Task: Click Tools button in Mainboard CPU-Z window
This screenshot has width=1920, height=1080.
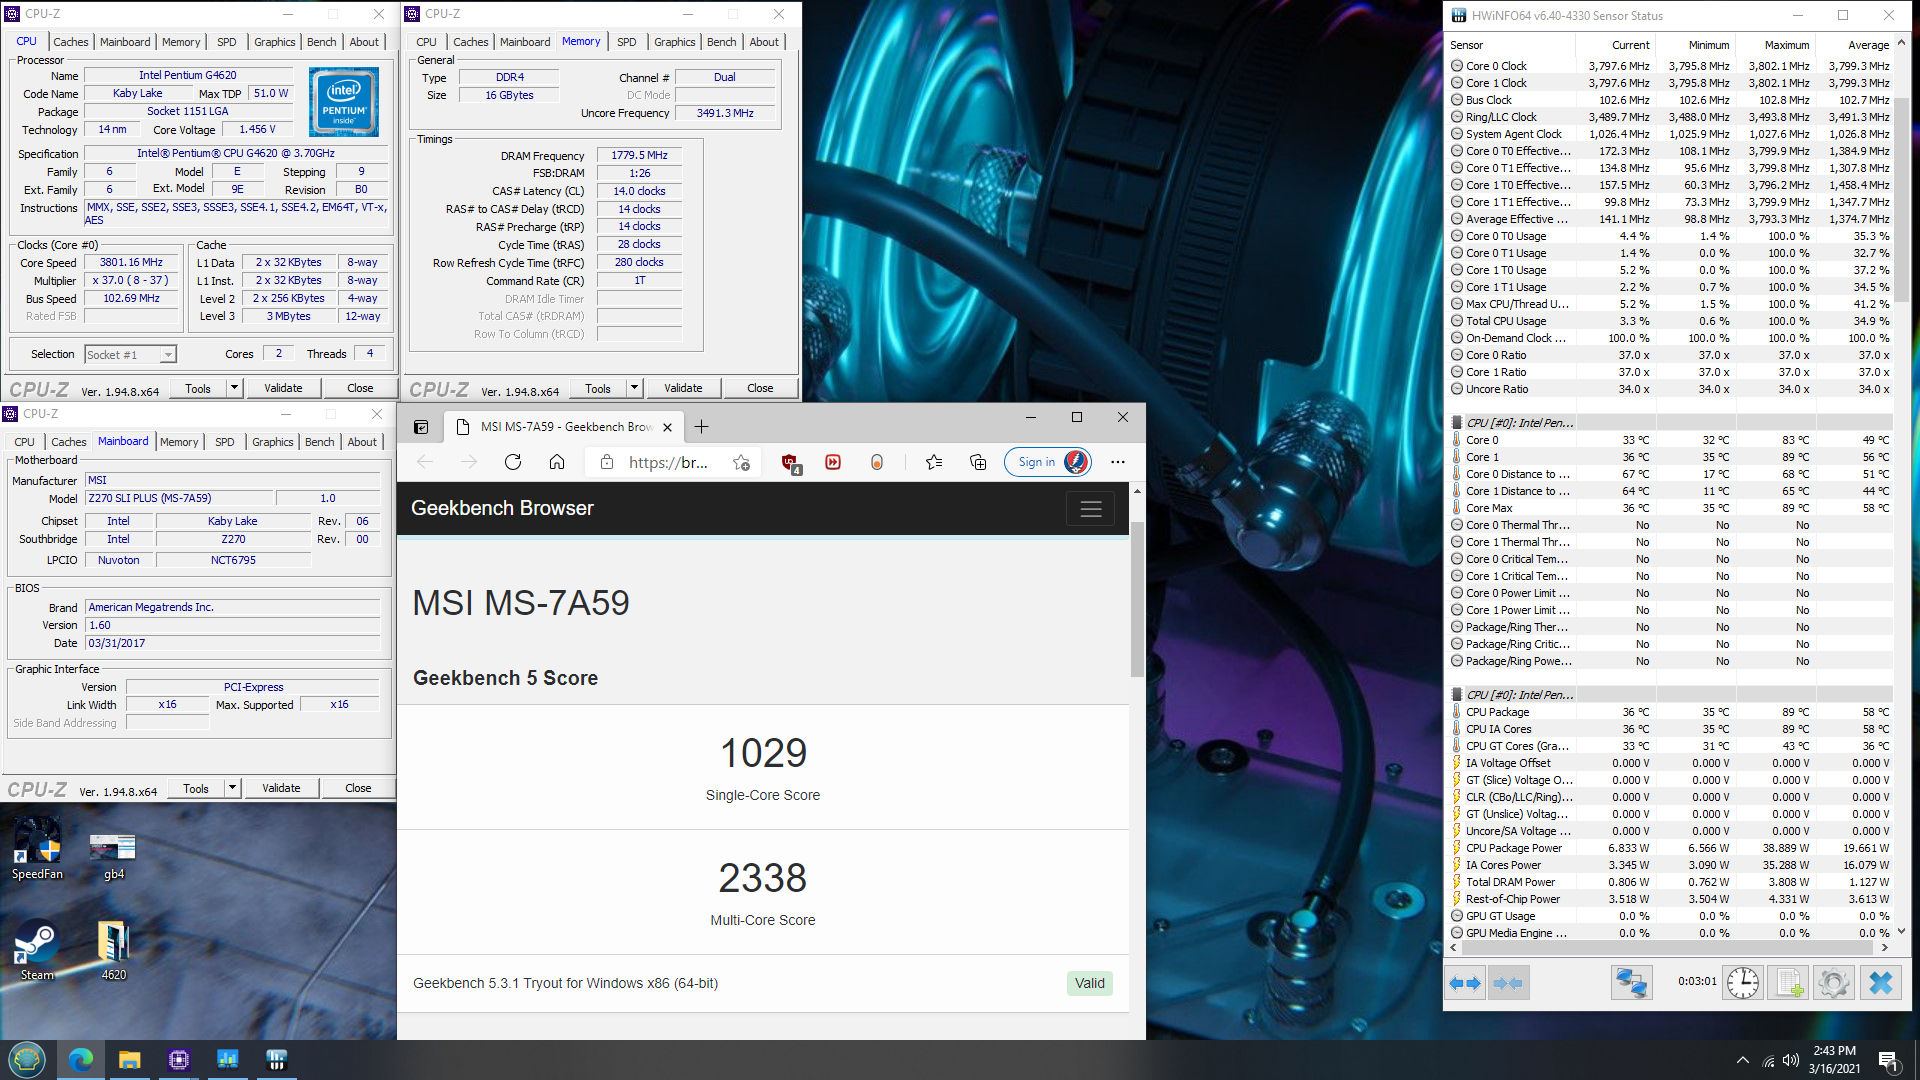Action: tap(196, 788)
